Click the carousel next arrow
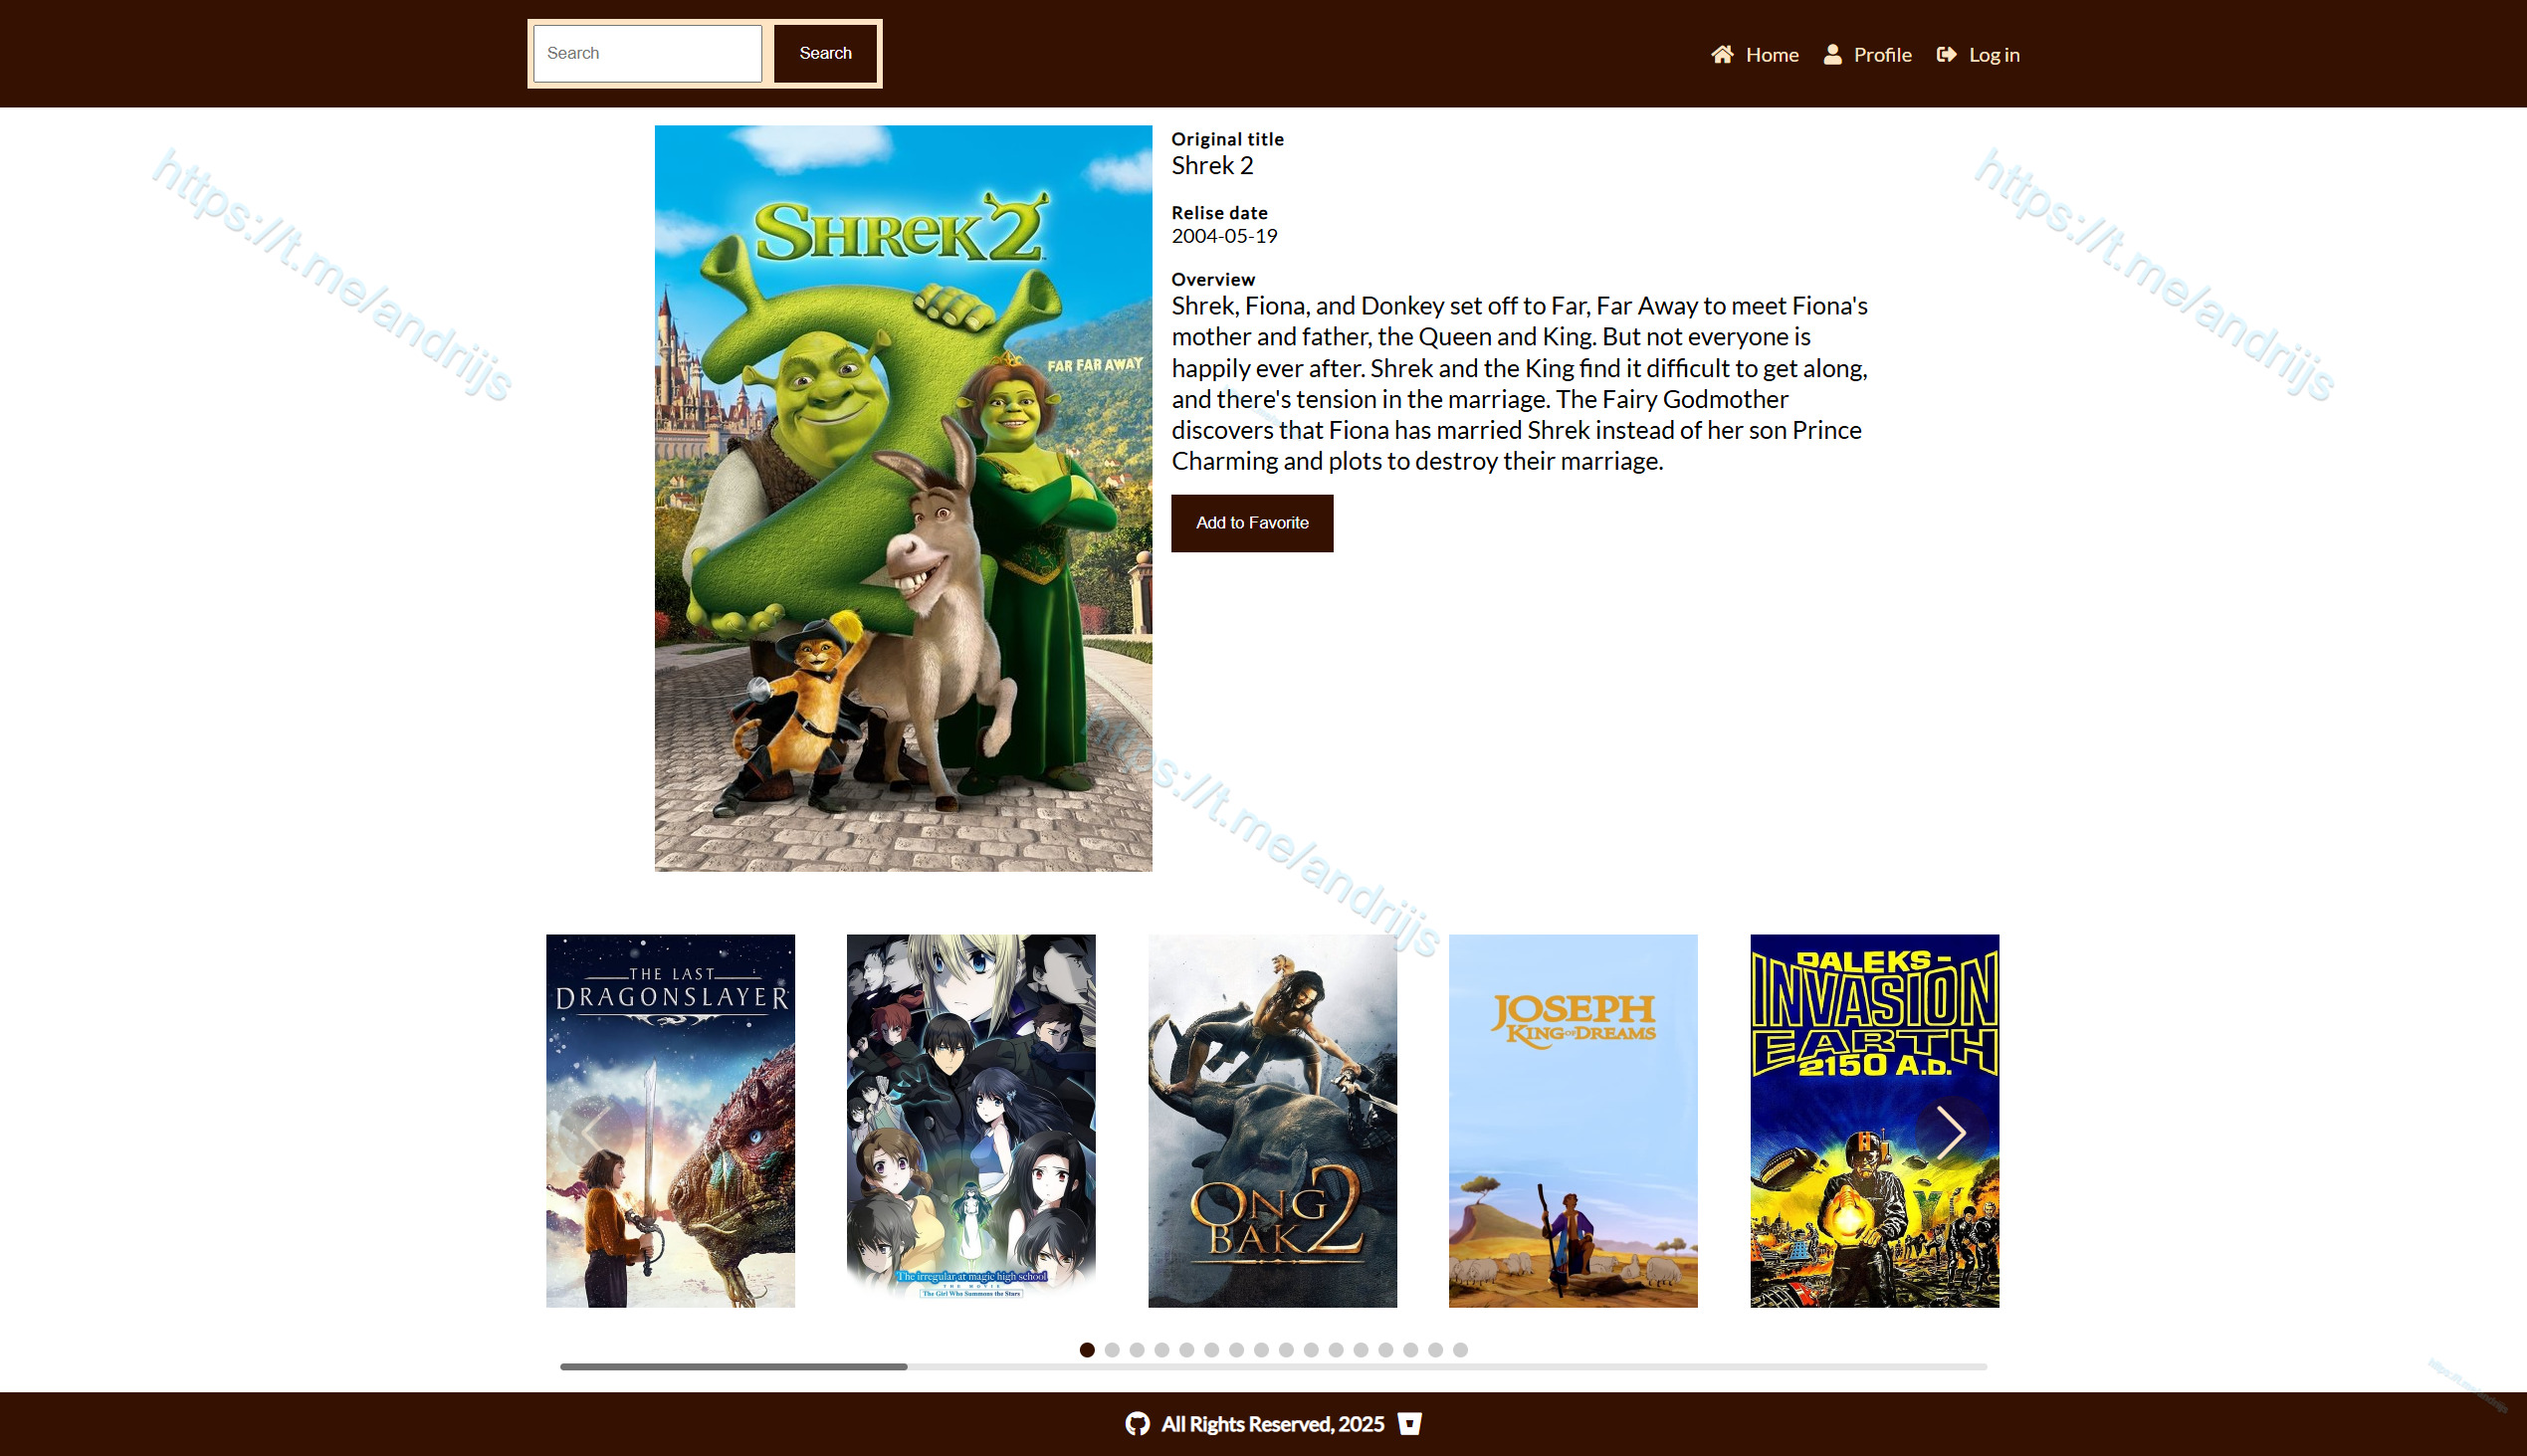 [1950, 1132]
